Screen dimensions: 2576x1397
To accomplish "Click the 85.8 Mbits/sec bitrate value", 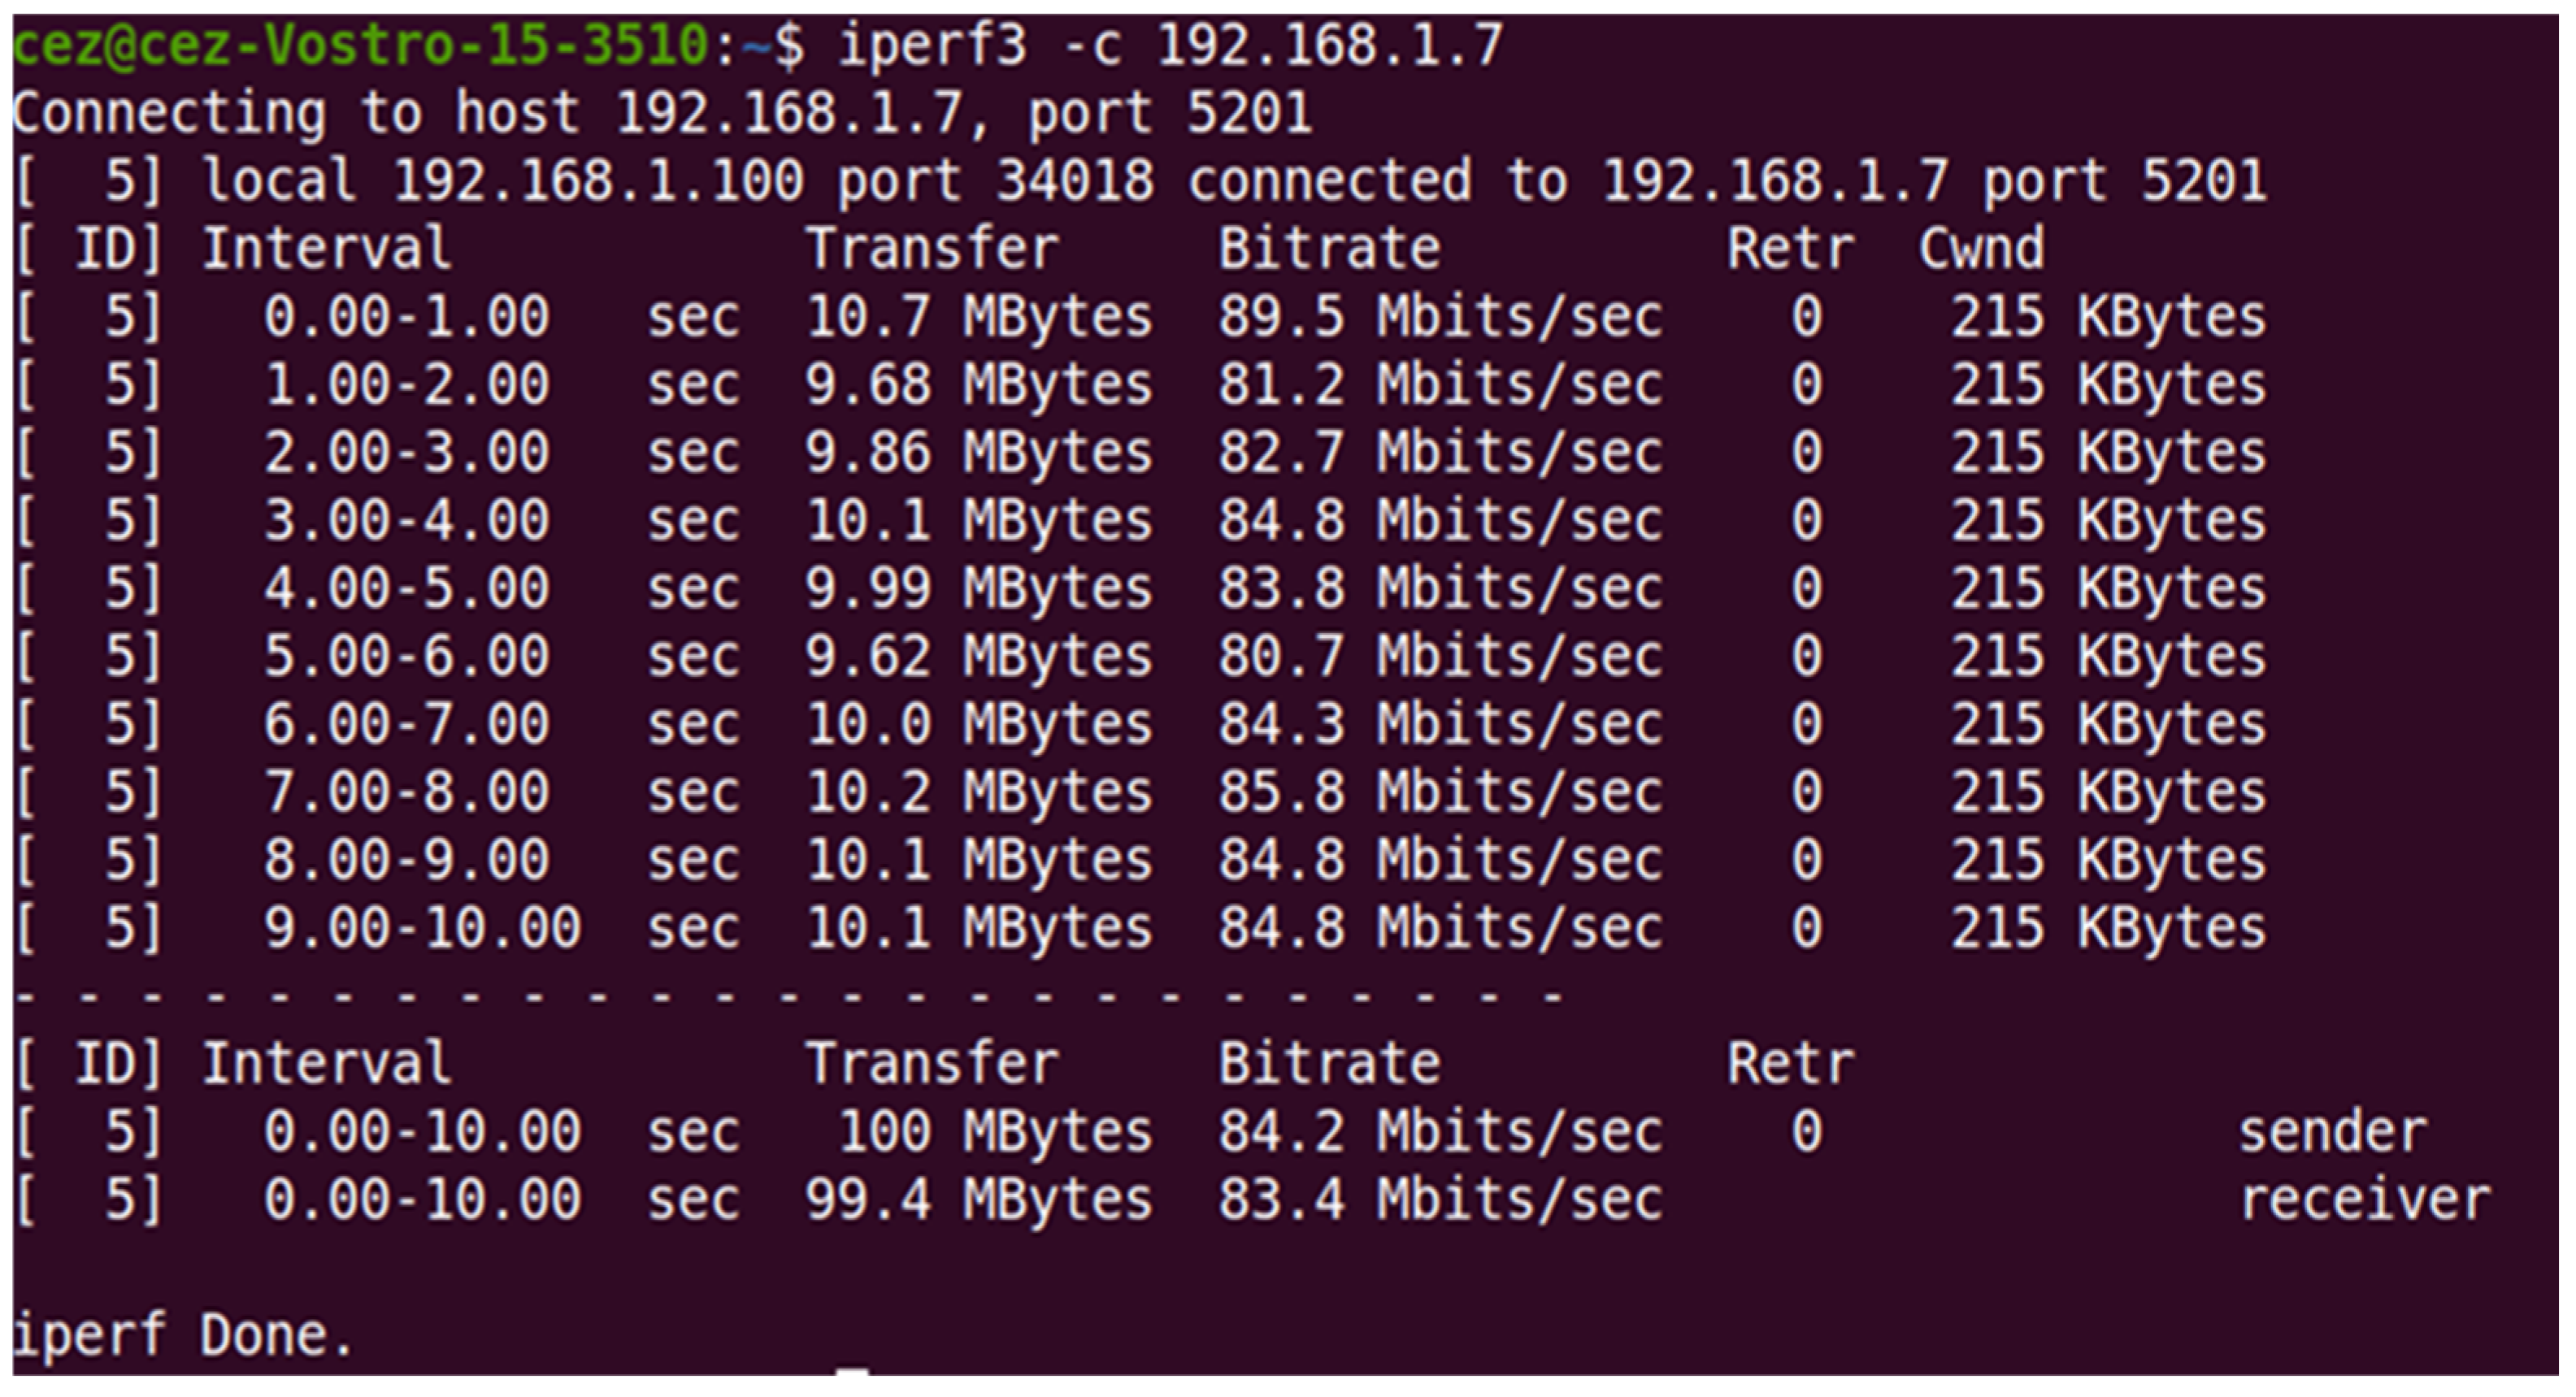I will [x=1440, y=793].
